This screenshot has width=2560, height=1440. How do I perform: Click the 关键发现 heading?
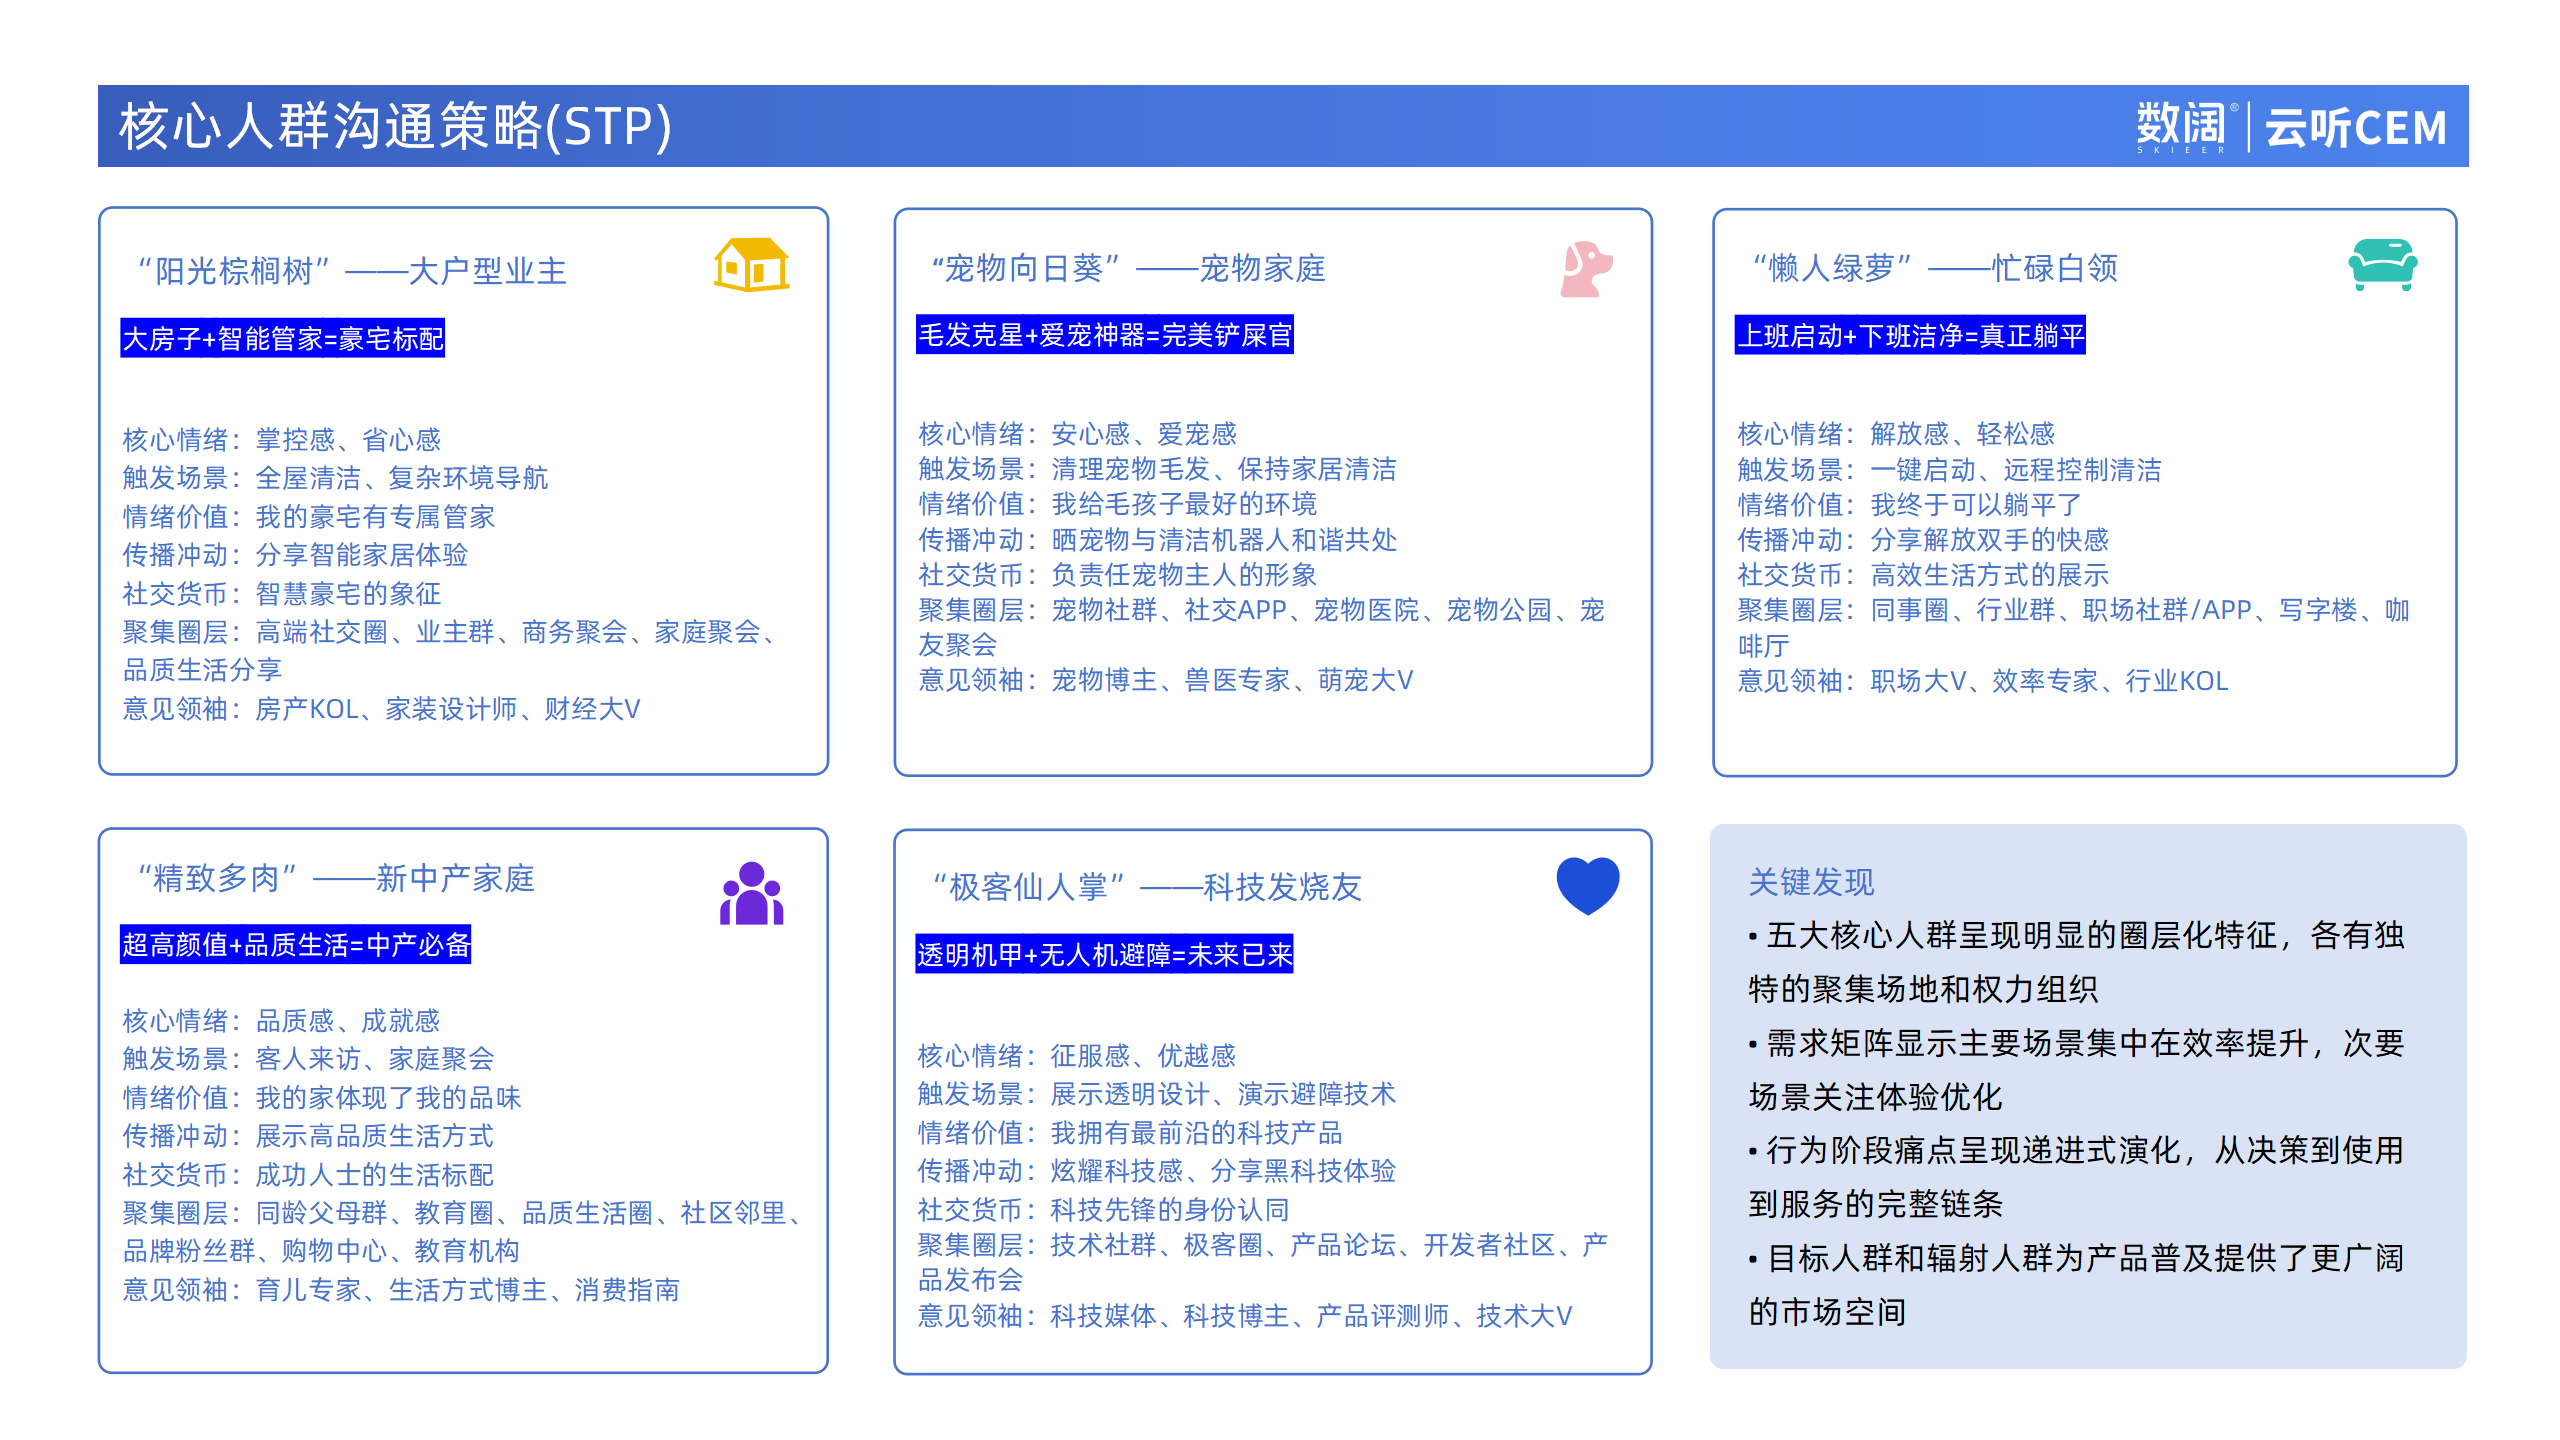[1811, 882]
